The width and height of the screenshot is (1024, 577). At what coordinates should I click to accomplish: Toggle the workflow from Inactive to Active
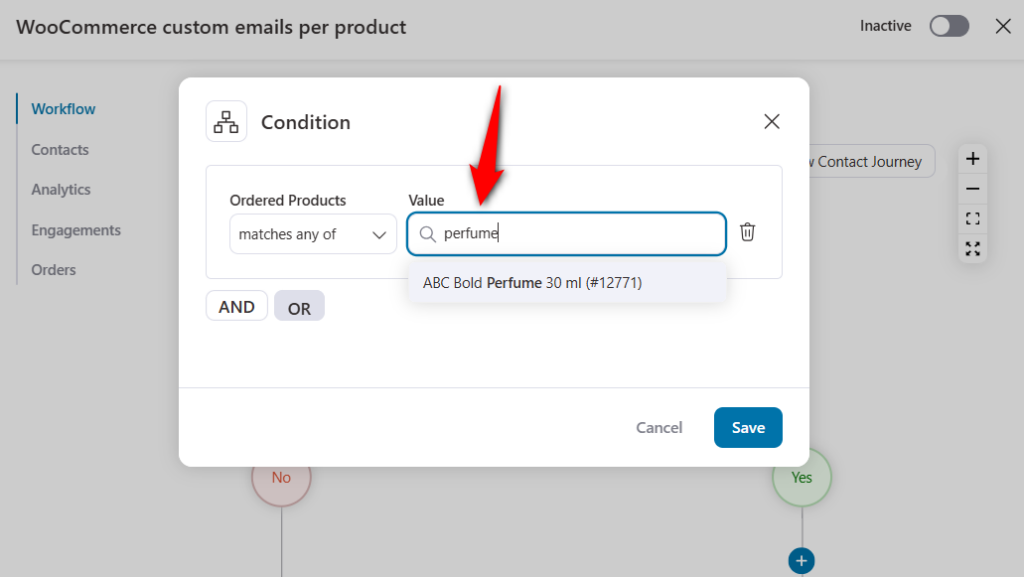tap(948, 26)
